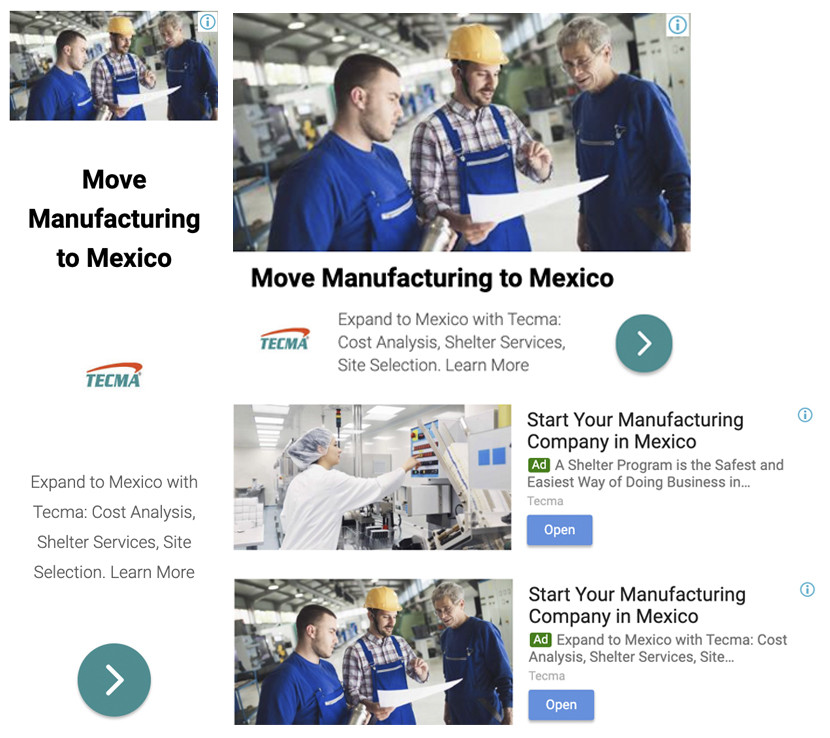
Task: Click the info icon beside the lab technician ad
Action: click(805, 415)
